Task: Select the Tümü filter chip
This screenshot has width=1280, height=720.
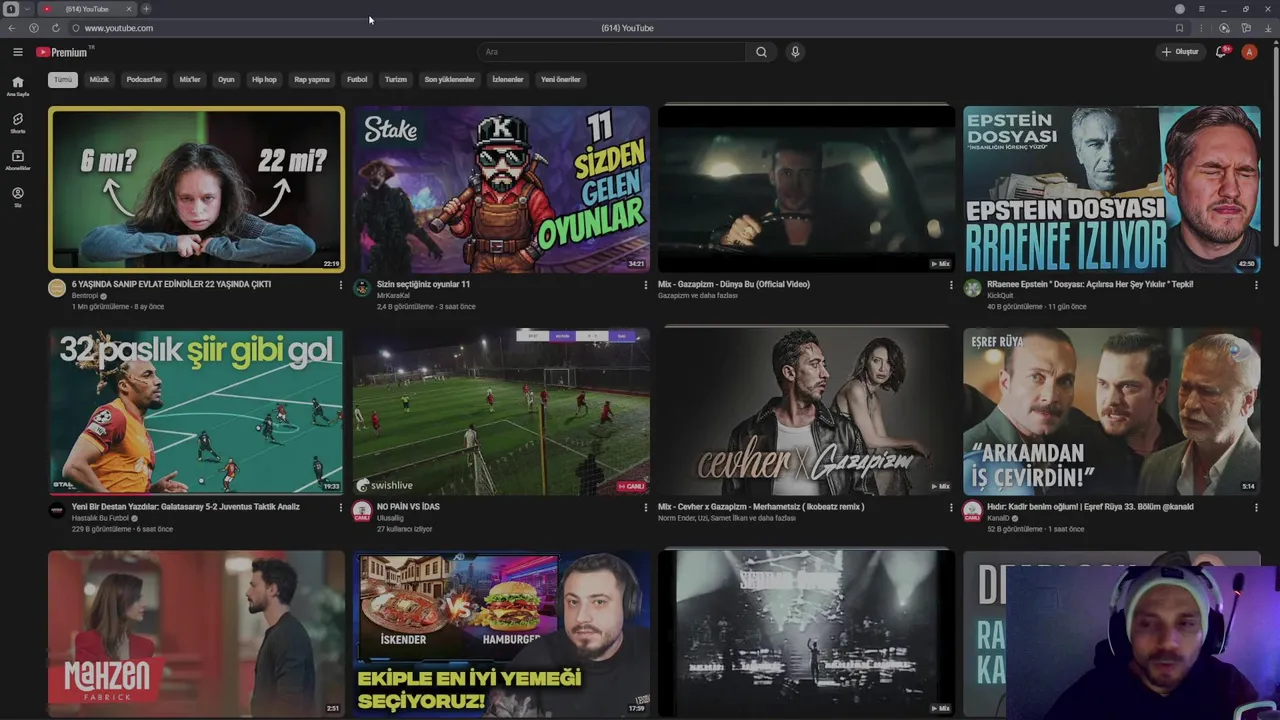Action: pos(63,79)
